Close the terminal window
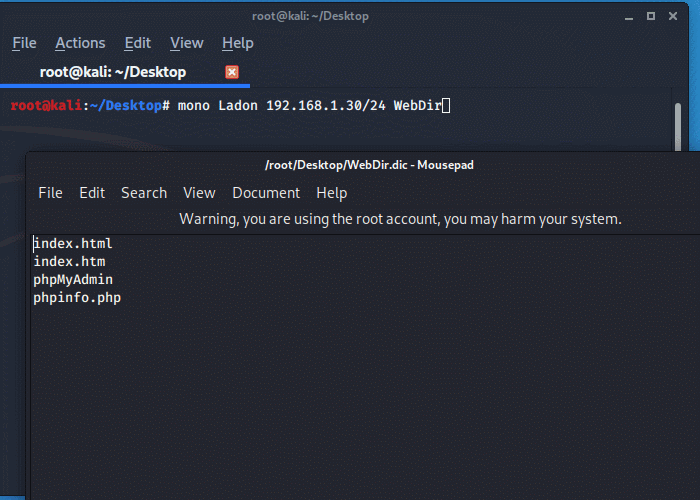Viewport: 700px width, 500px height. pos(673,17)
